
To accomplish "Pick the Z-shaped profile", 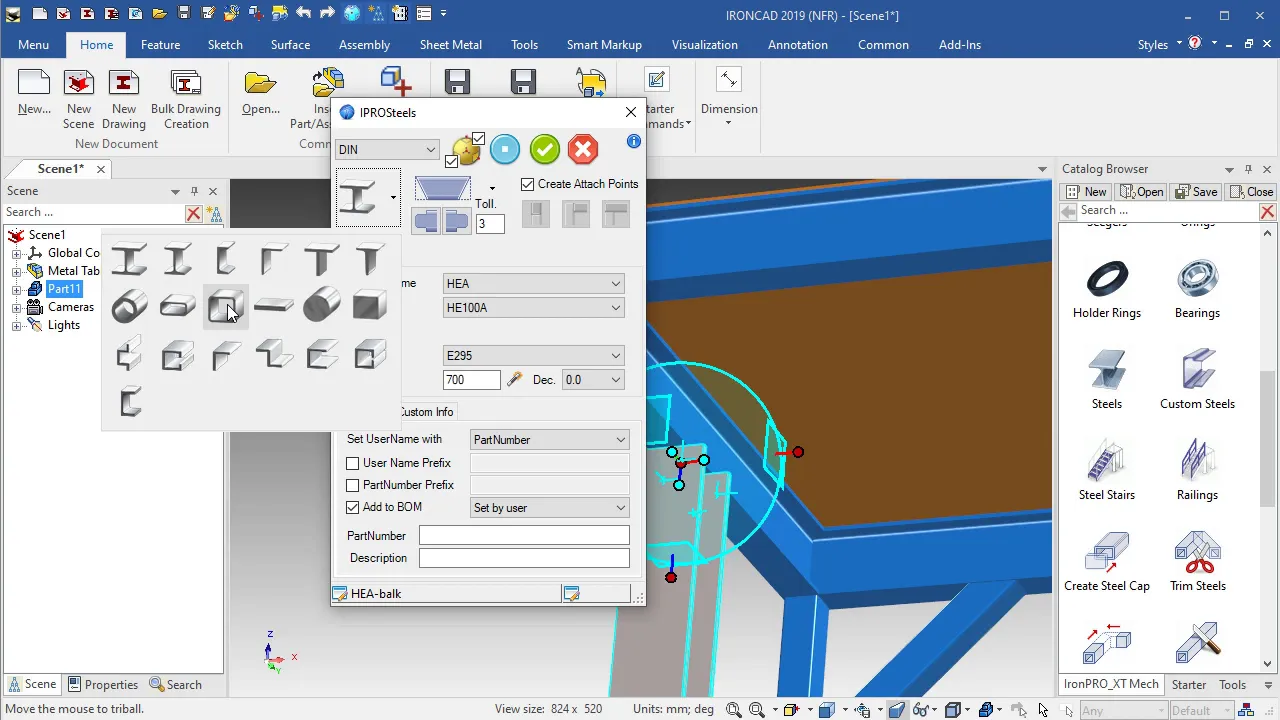I will tap(273, 354).
